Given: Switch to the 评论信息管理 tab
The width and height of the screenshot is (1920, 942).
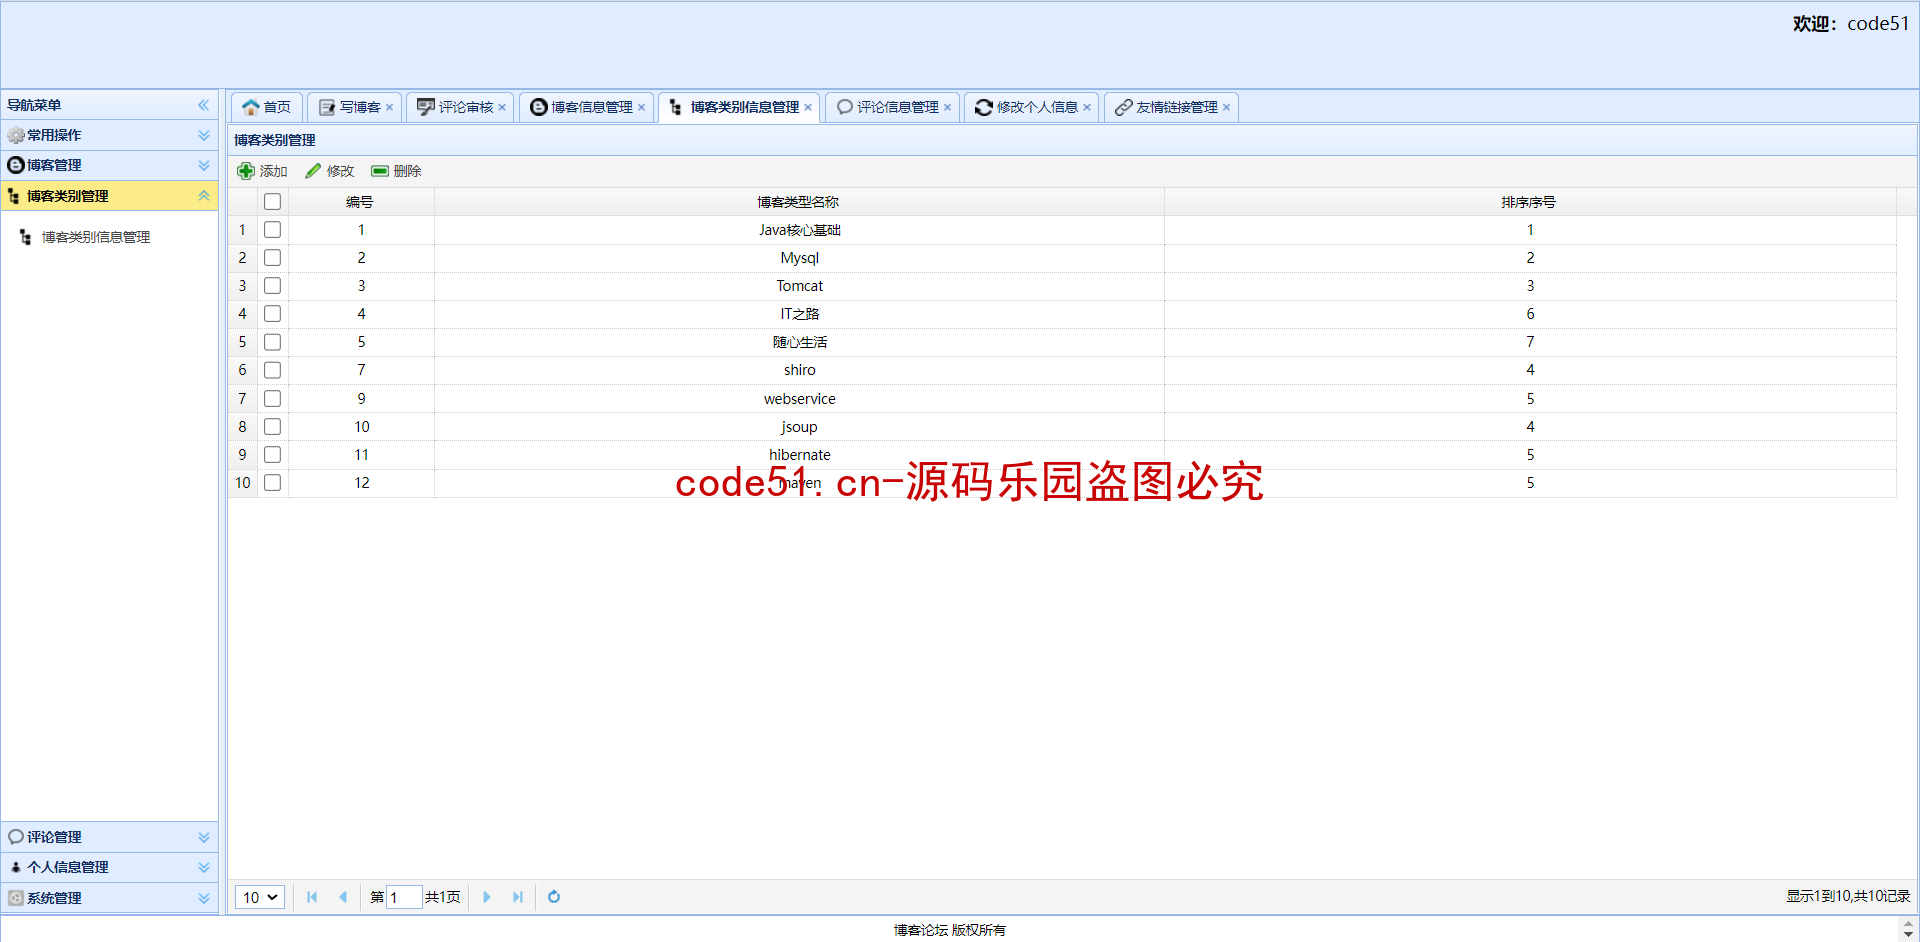Looking at the screenshot, I should pos(892,107).
